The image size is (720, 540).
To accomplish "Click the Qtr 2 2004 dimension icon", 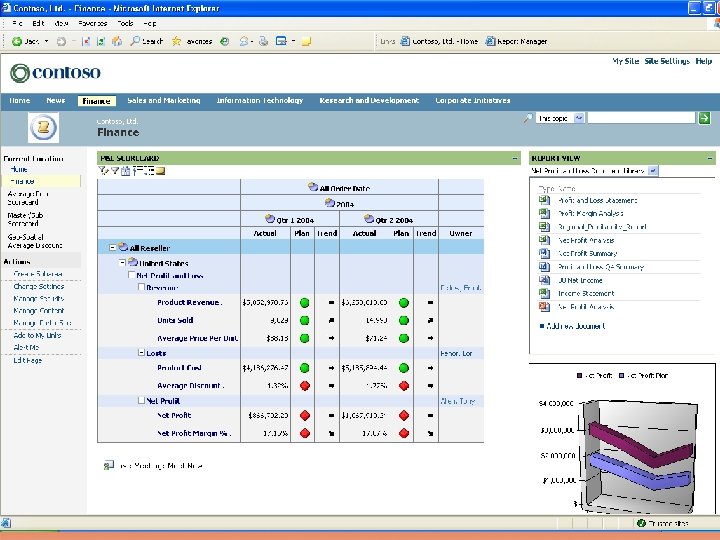I will pos(369,219).
